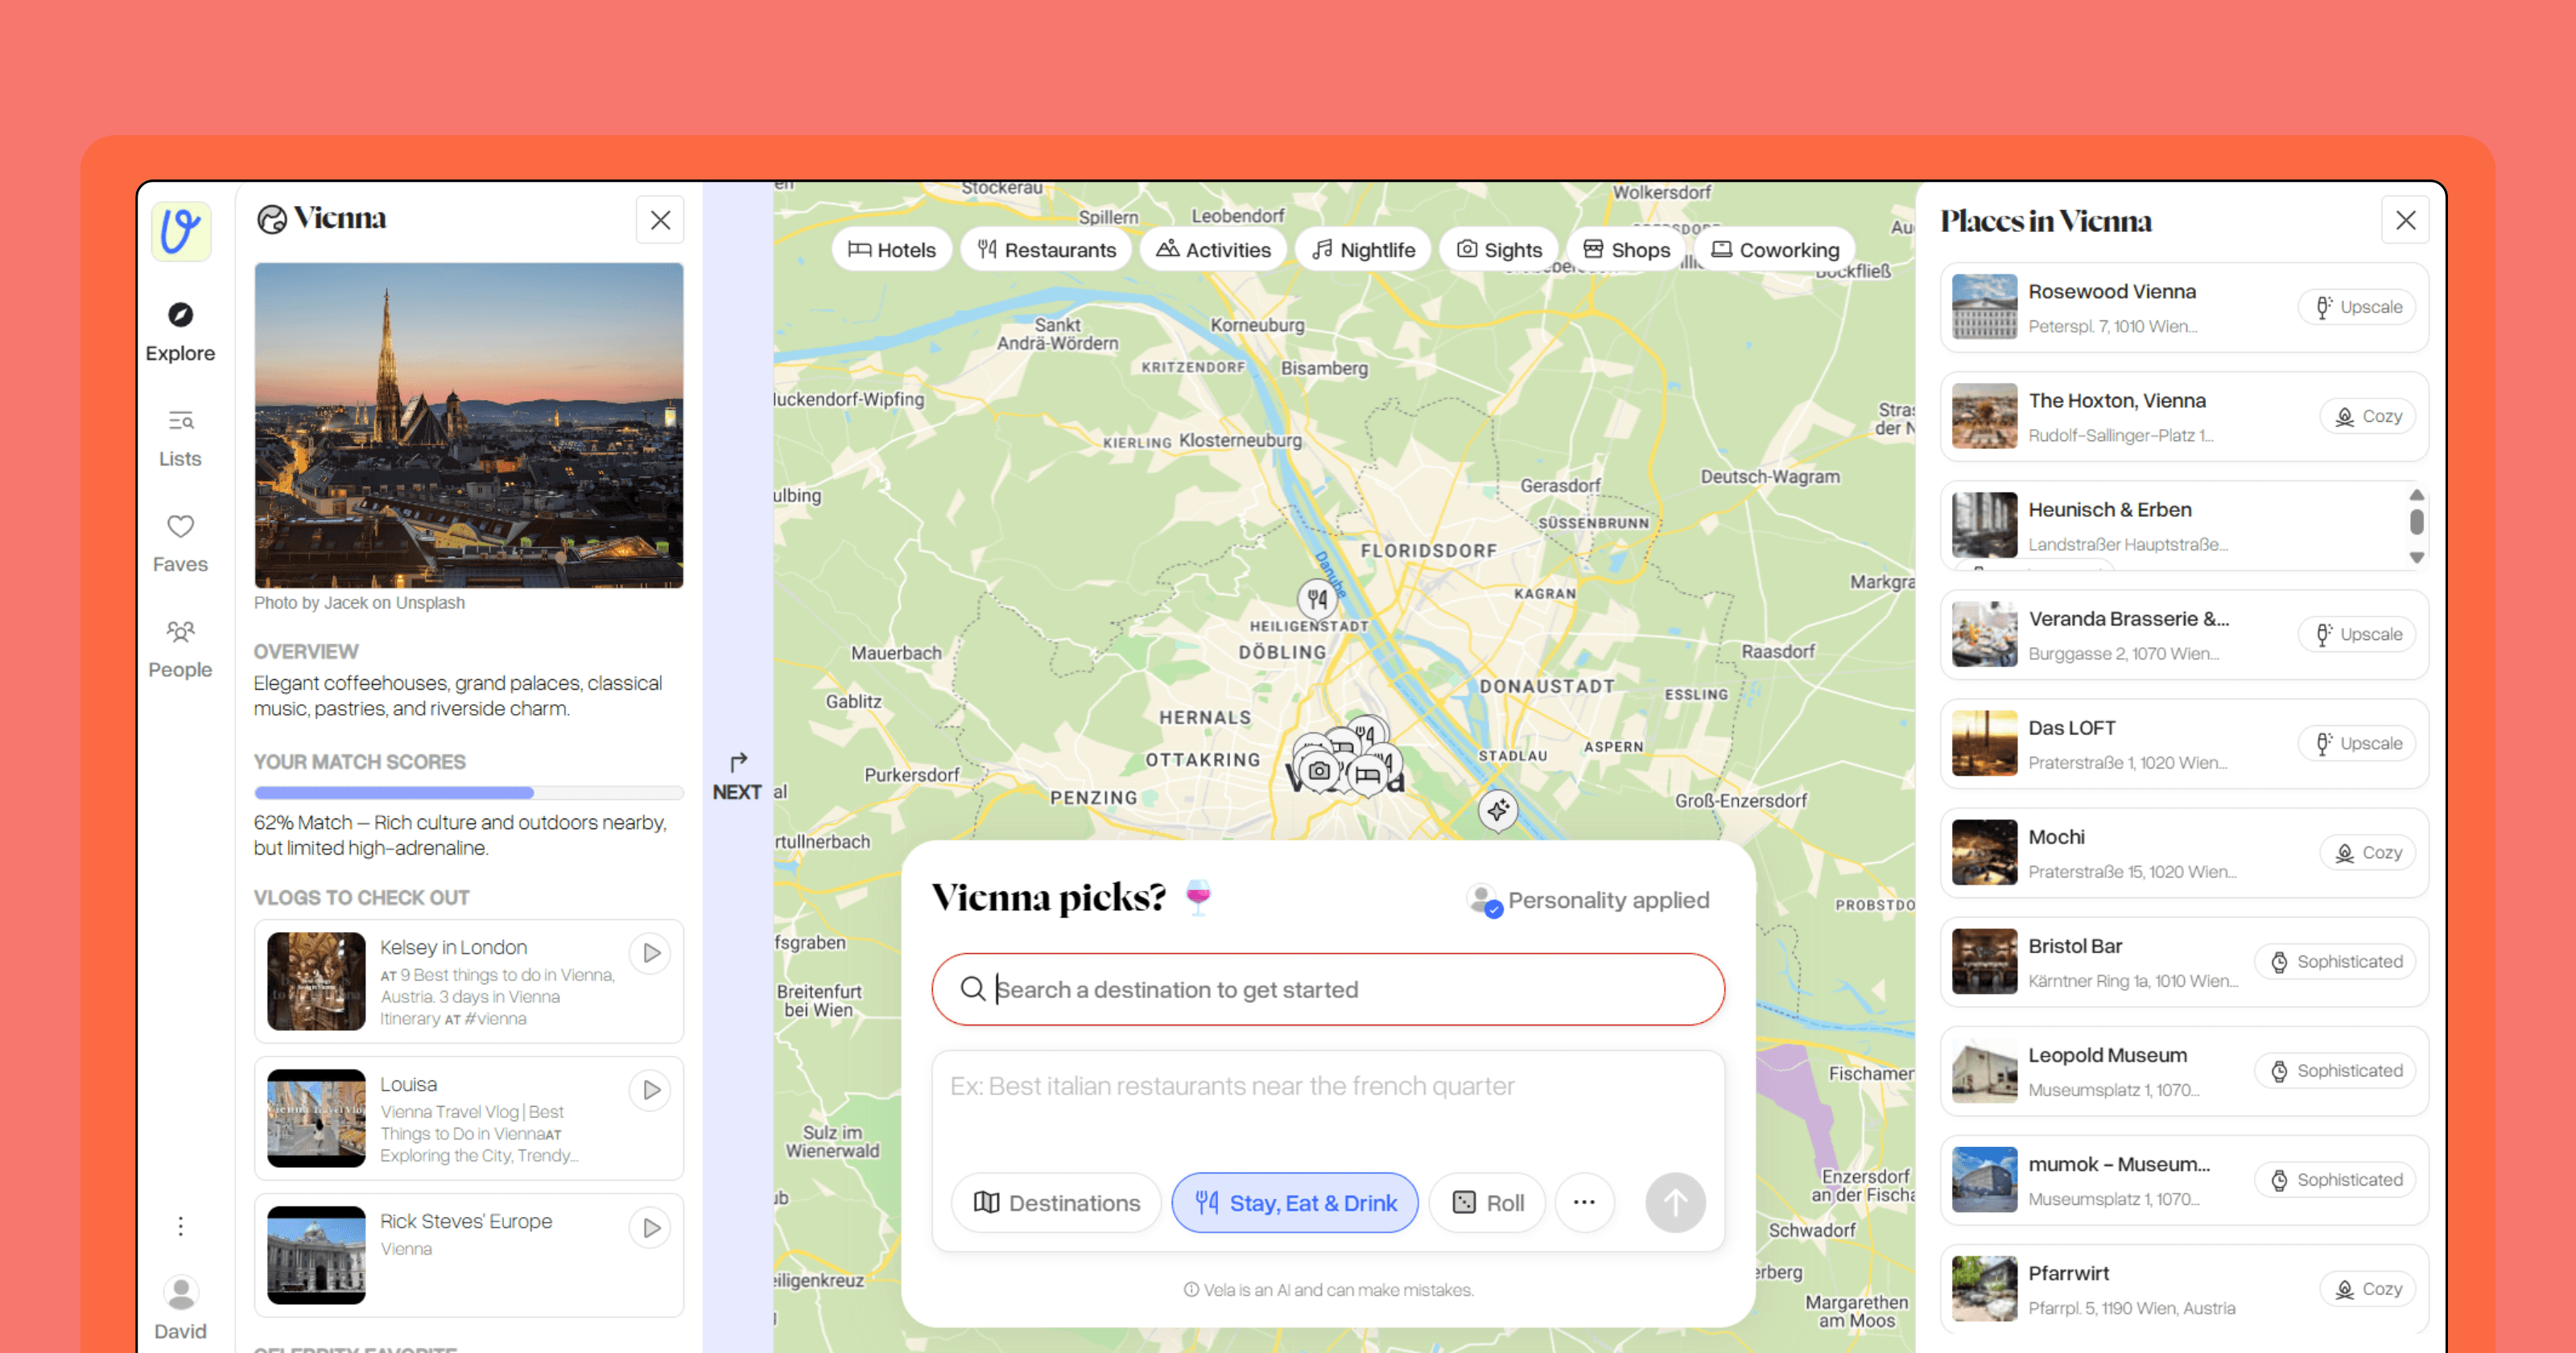Play the Kelsey in London vlog
Screen dimensions: 2576x1353
651,953
